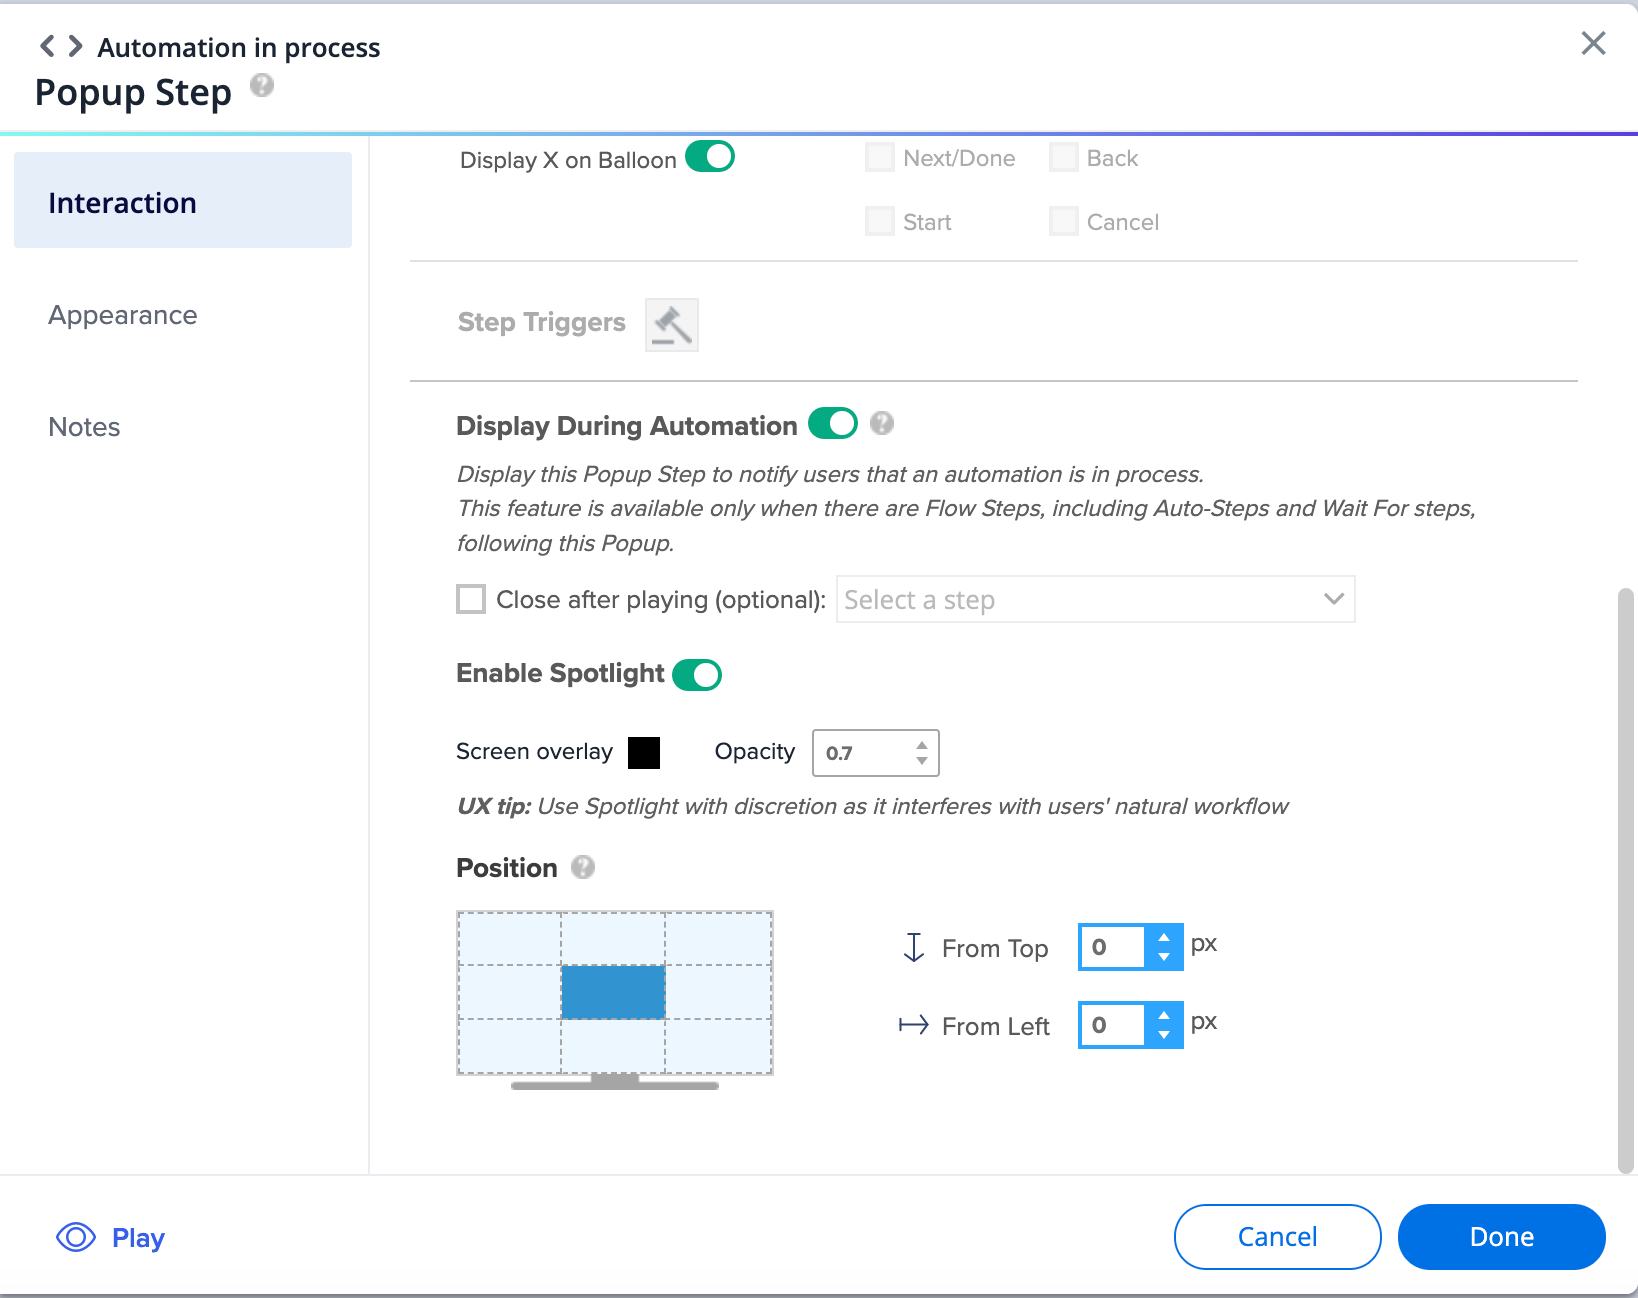The width and height of the screenshot is (1638, 1298).
Task: Click the Play preview icon
Action: point(74,1237)
